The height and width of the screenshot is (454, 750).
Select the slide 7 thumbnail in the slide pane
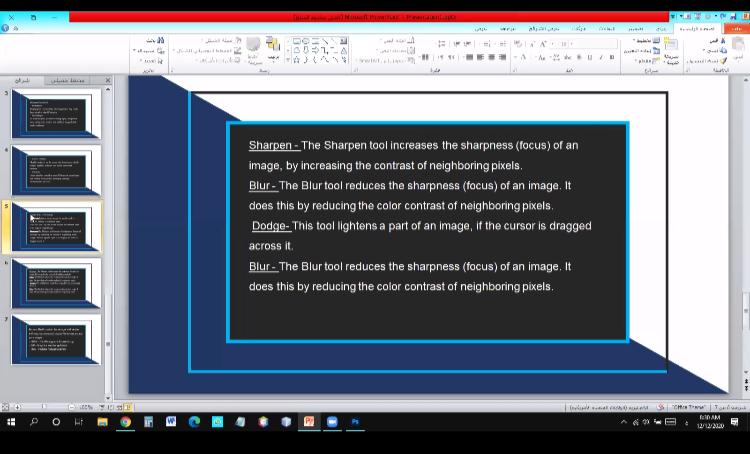[57, 341]
